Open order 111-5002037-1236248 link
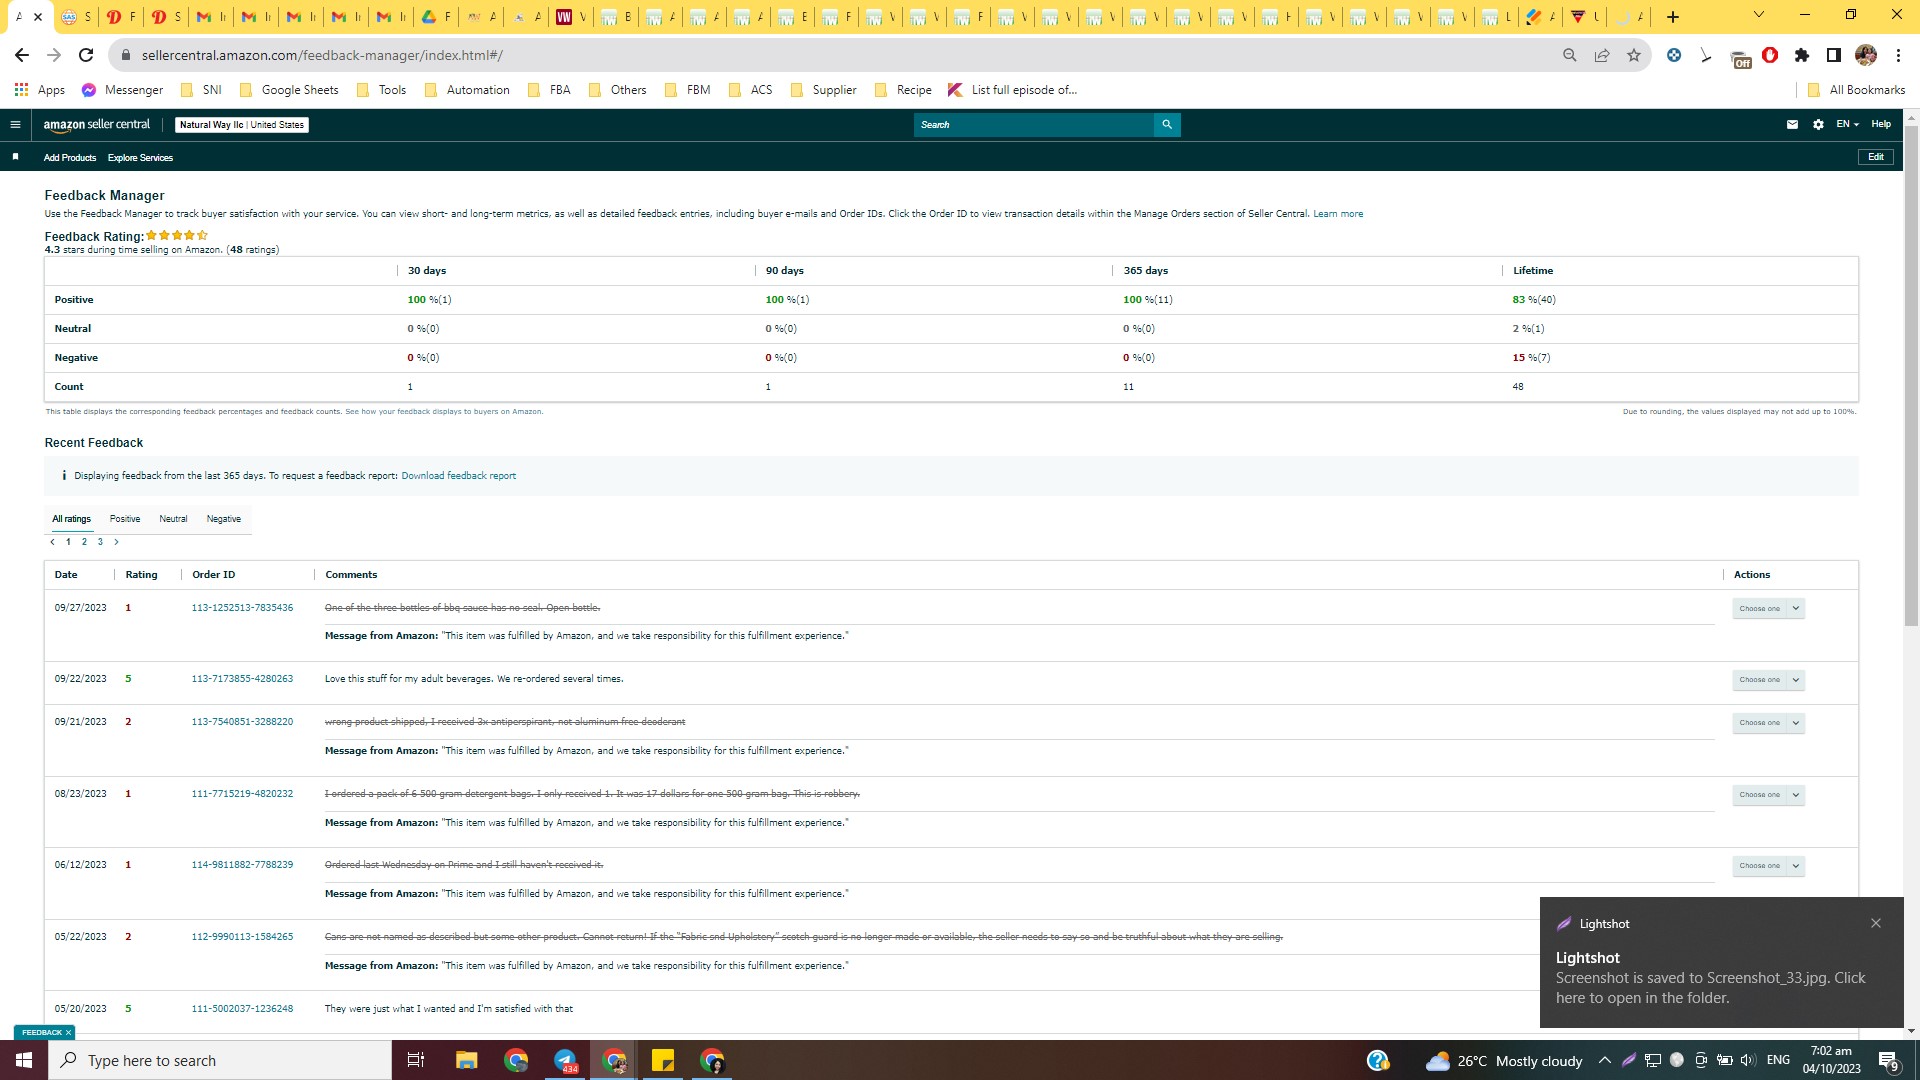The image size is (1920, 1080). pos(242,1009)
